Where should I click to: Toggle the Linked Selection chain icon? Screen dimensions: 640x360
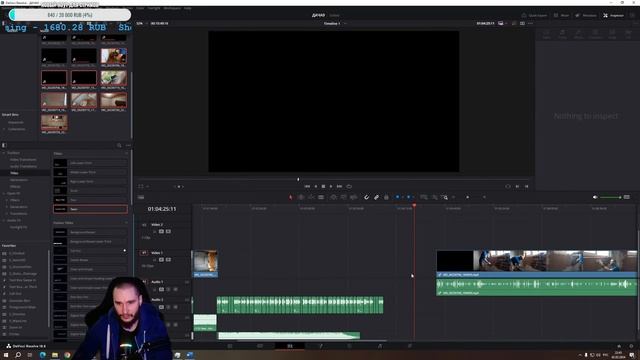point(376,198)
